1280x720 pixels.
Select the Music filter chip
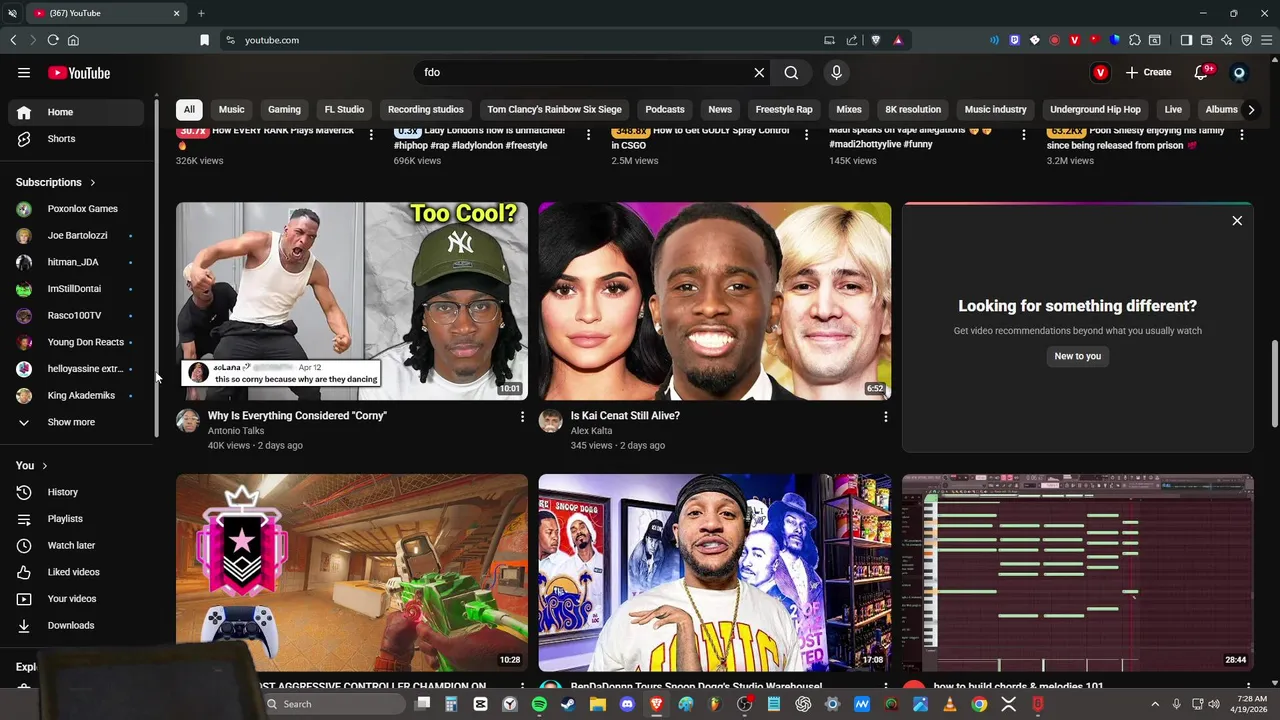tap(231, 109)
